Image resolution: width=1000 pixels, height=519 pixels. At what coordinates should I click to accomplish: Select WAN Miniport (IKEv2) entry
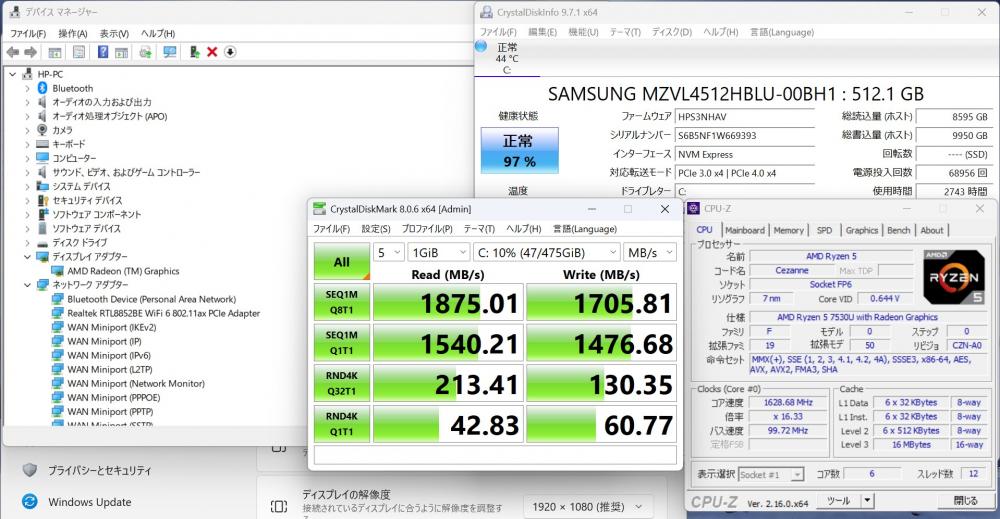point(112,327)
